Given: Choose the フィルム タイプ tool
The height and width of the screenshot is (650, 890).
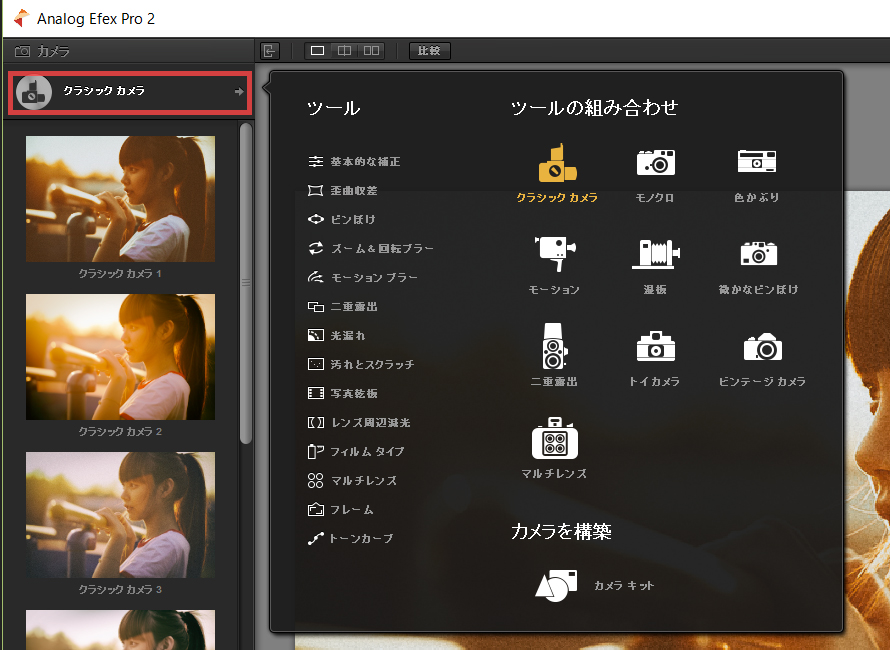Looking at the screenshot, I should pyautogui.click(x=356, y=451).
